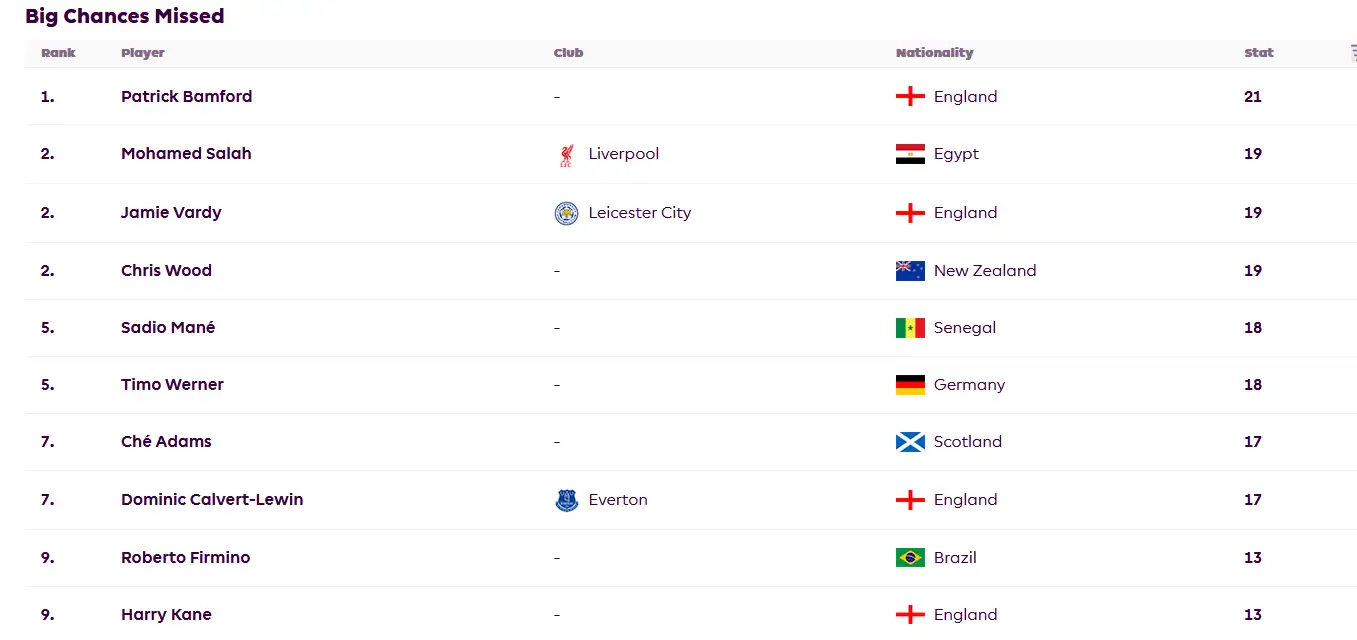
Task: Click the Stat column header
Action: tap(1258, 53)
